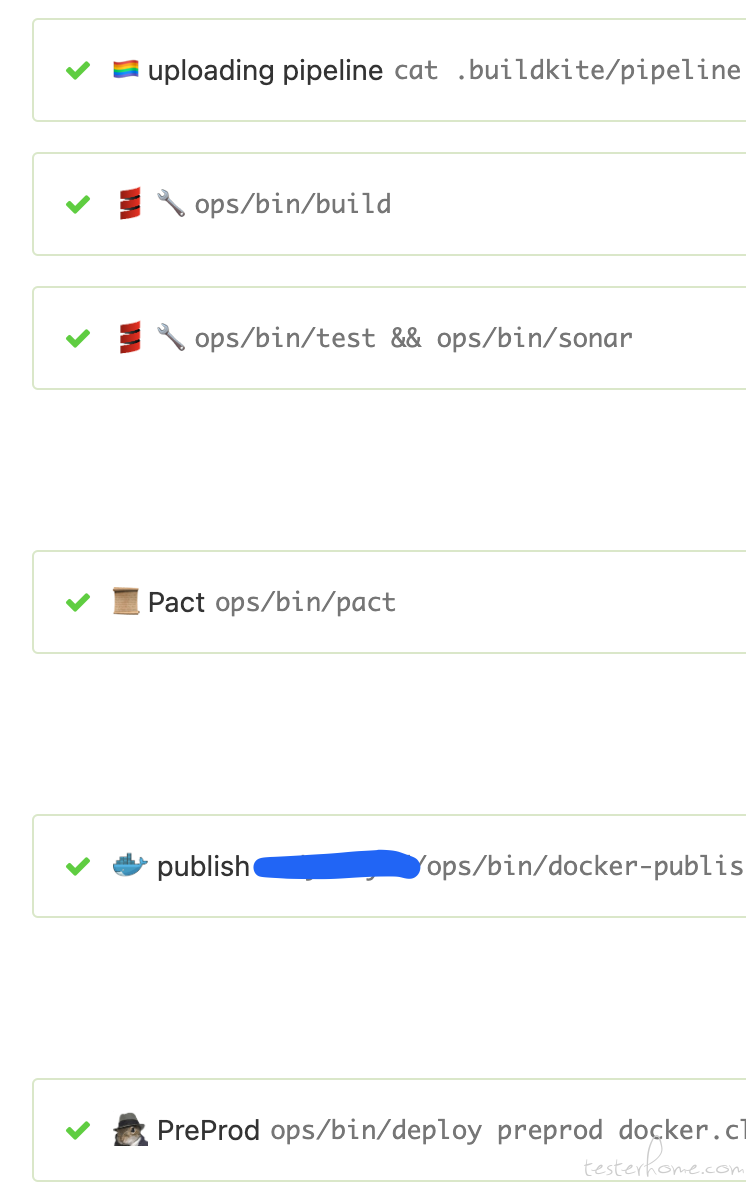Viewport: 746px width, 1192px height.
Task: Expand the uploading pipeline job row
Action: click(x=389, y=70)
